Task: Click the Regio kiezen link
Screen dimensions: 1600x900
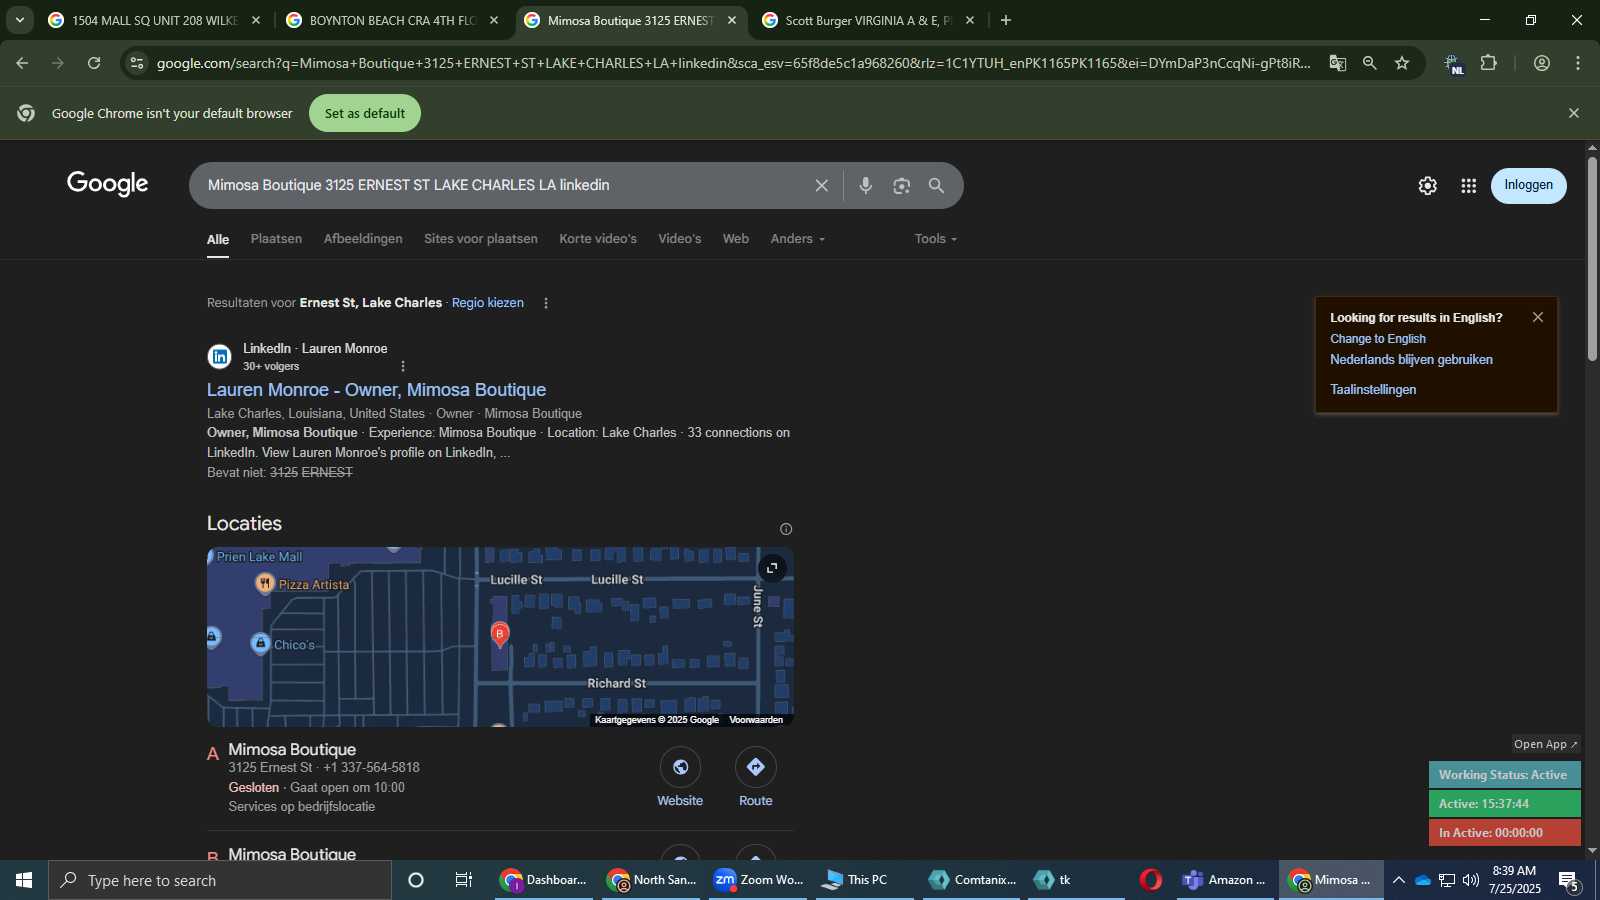Action: point(488,303)
